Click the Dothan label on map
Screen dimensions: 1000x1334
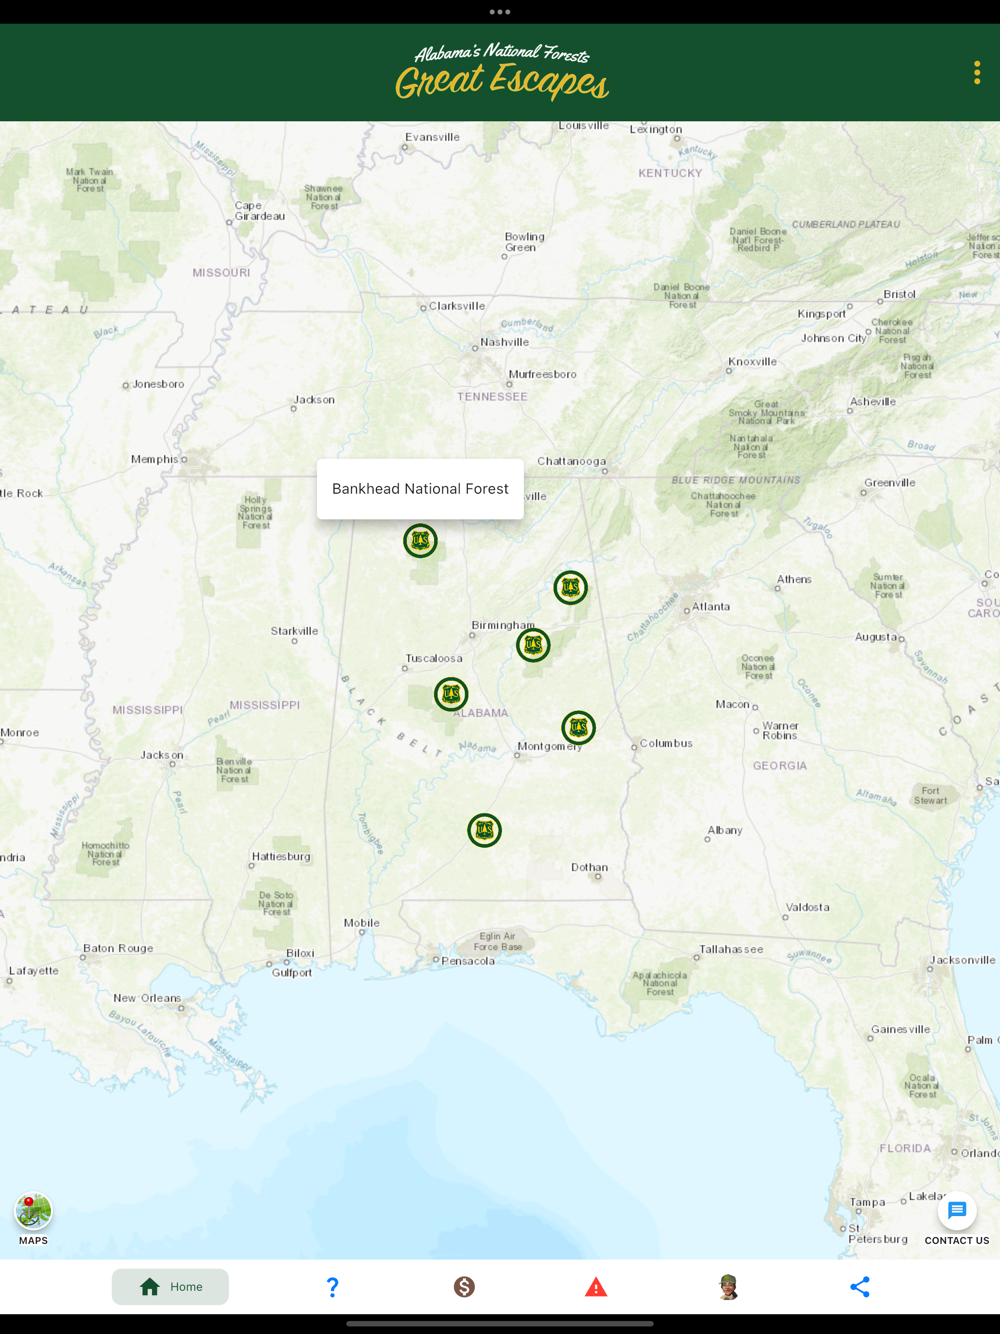coord(589,868)
